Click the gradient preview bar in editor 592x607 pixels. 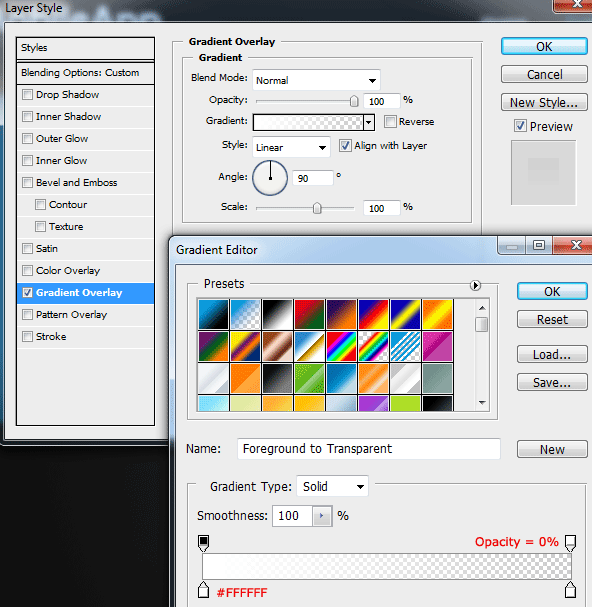click(387, 566)
